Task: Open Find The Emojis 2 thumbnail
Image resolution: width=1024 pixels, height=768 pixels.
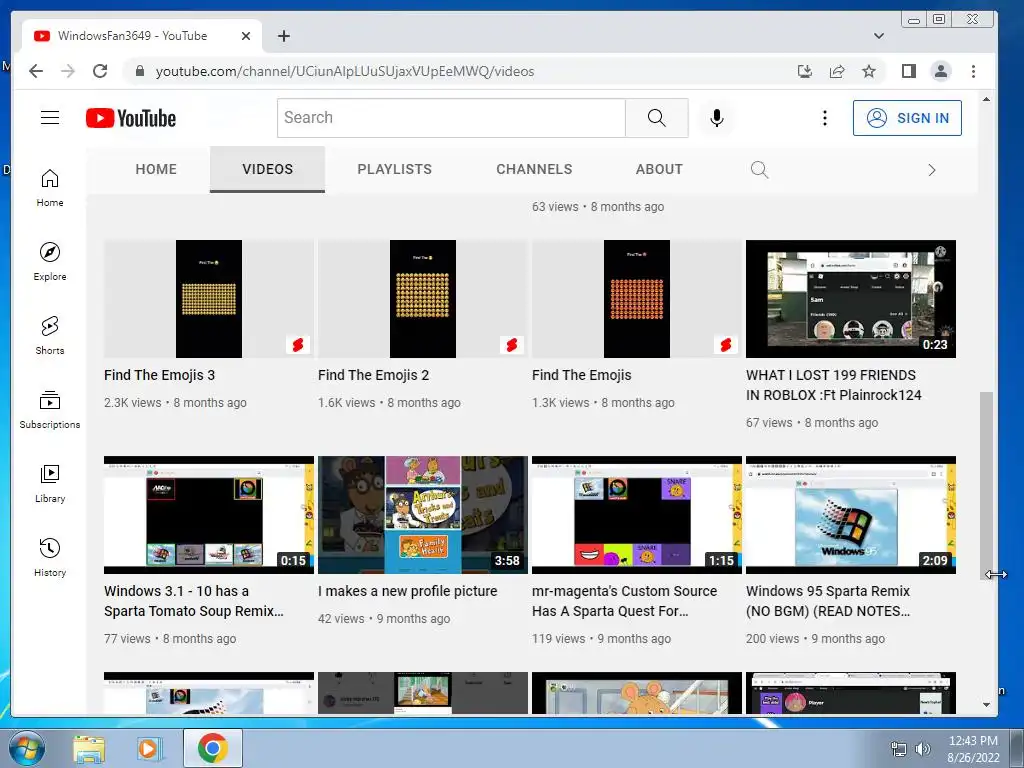Action: pos(423,298)
